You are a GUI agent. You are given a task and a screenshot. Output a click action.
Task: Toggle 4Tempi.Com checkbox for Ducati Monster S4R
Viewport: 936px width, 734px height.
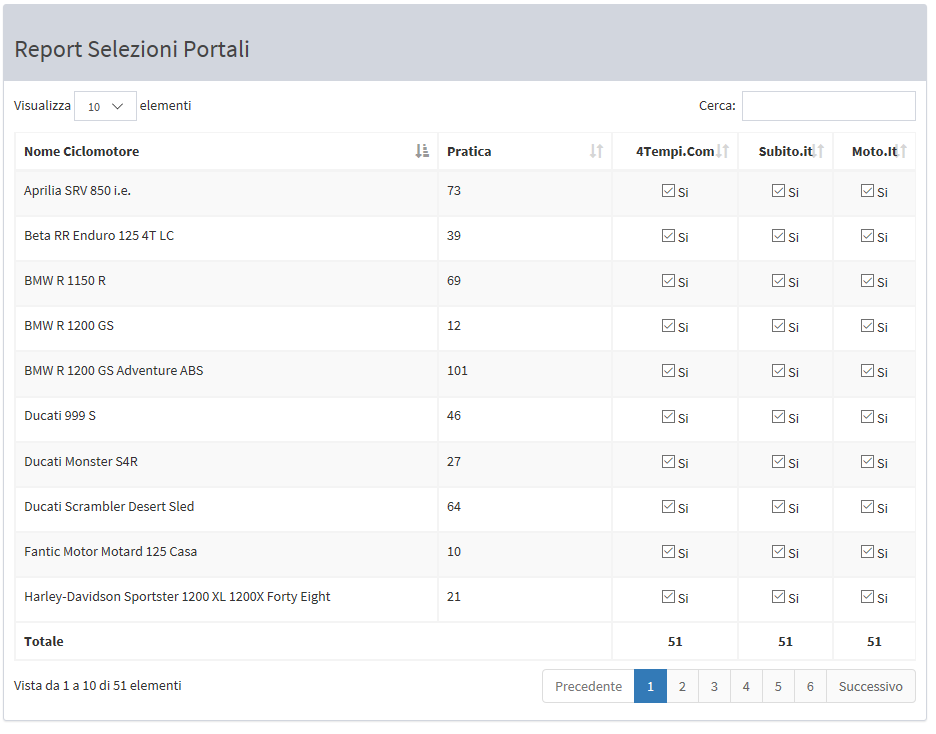click(x=668, y=462)
